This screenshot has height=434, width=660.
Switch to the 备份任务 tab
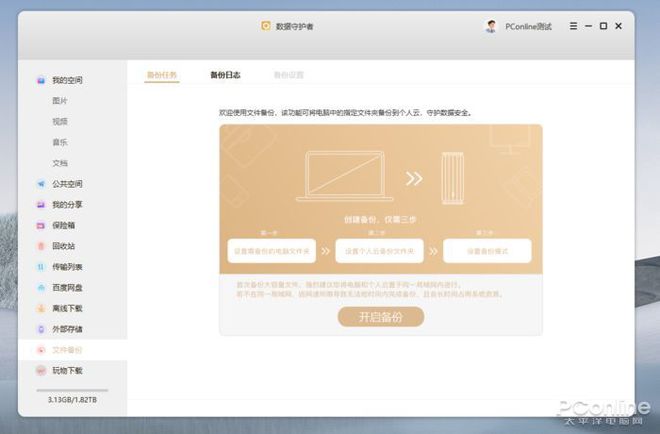coord(162,75)
